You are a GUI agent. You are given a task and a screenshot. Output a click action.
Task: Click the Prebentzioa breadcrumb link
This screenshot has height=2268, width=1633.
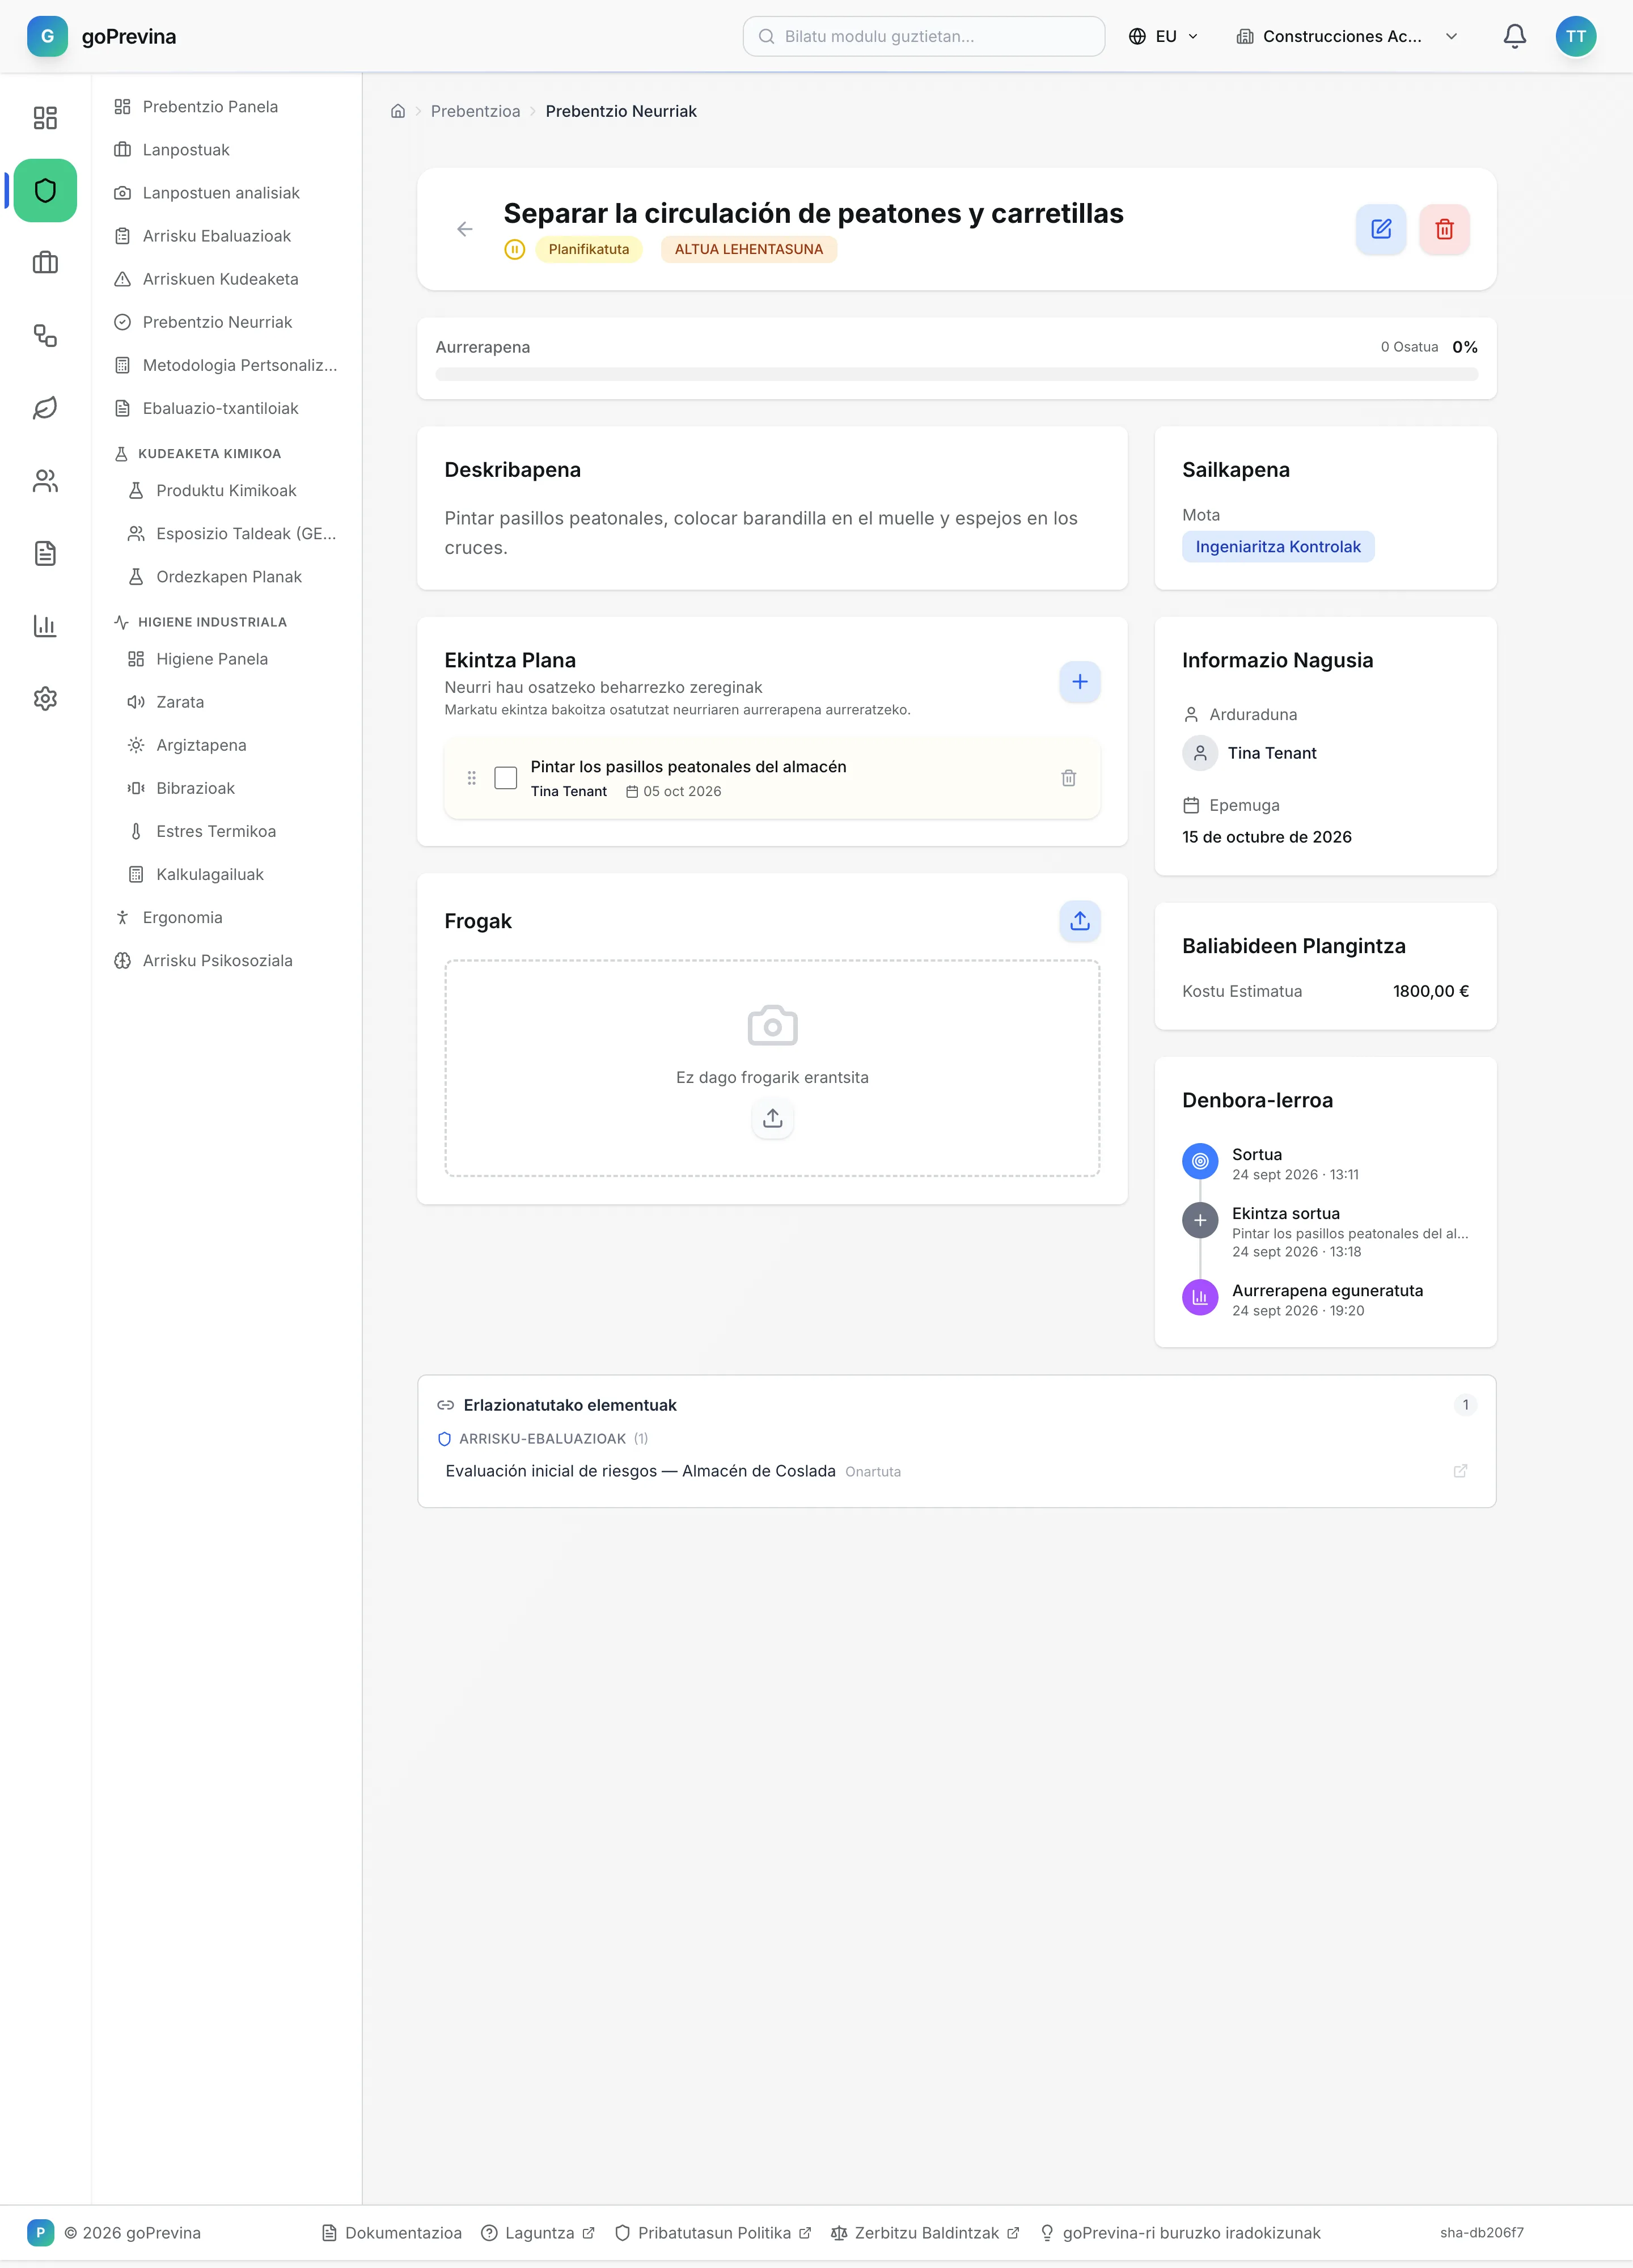[x=475, y=111]
